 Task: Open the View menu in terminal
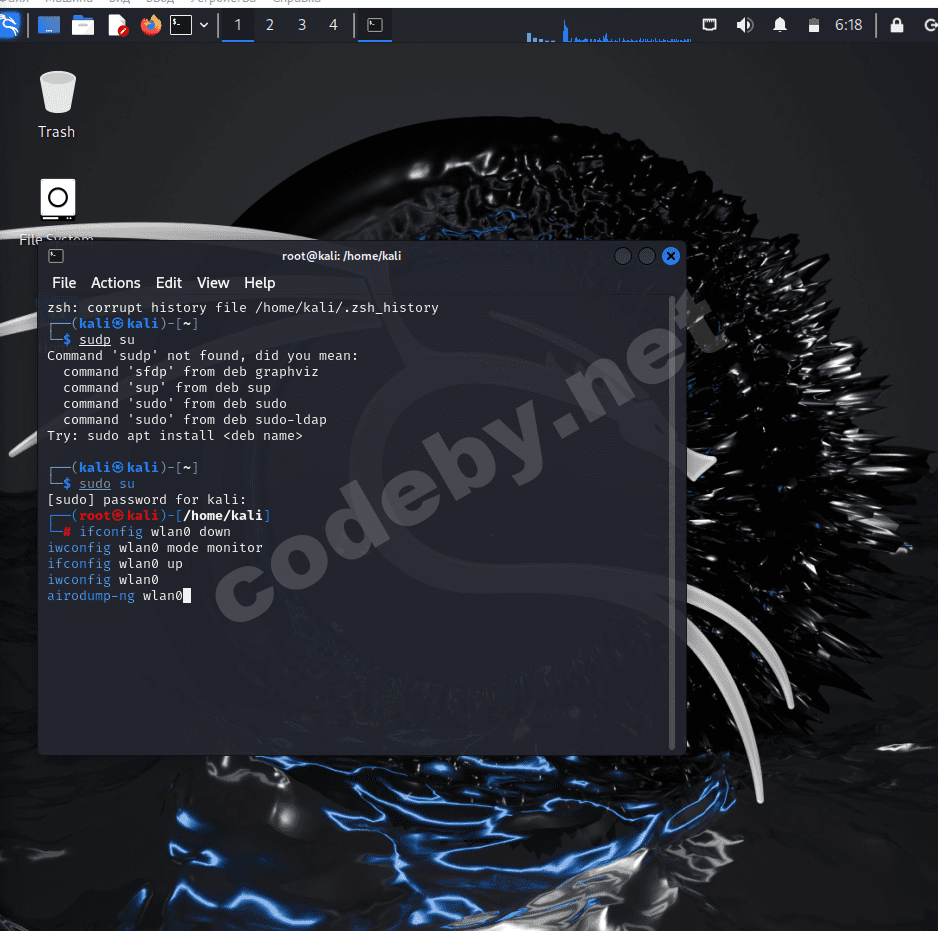[x=213, y=283]
